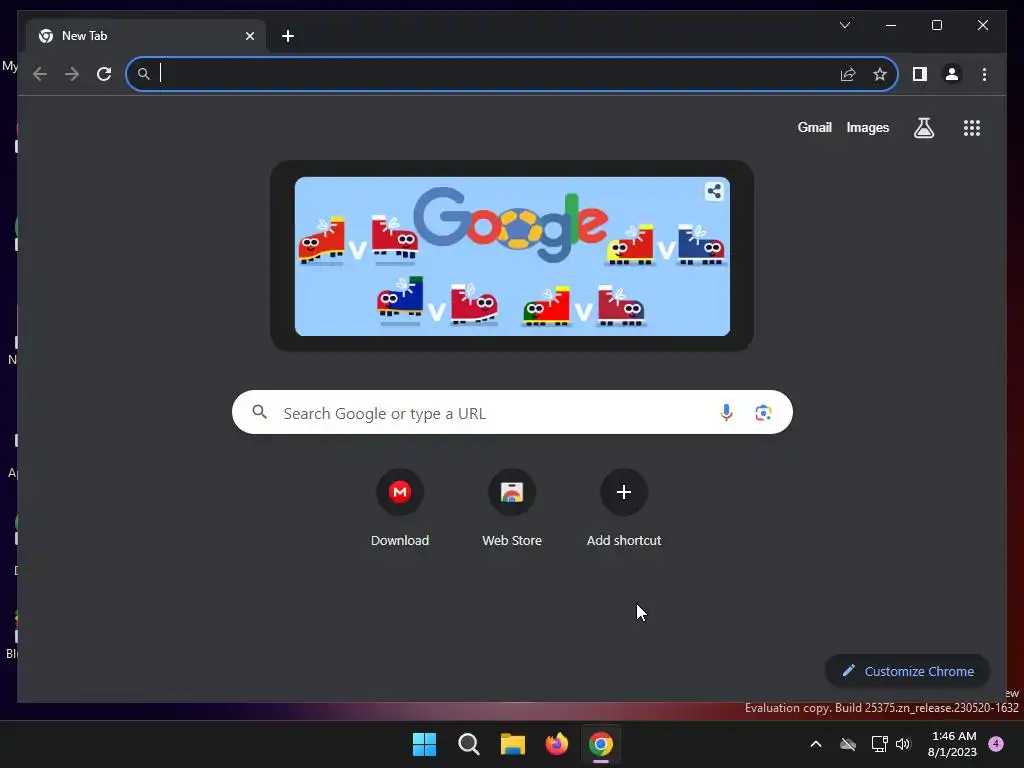Open the profile avatar menu
The image size is (1024, 768).
point(952,74)
